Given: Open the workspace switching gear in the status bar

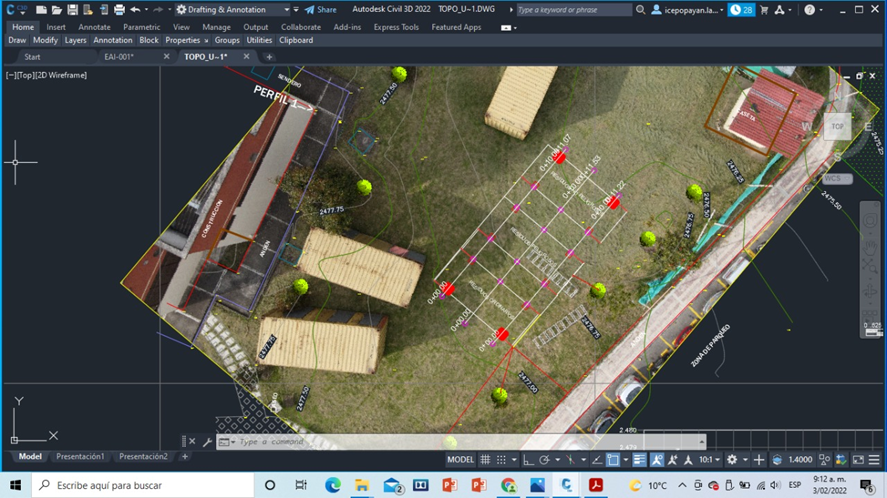Looking at the screenshot, I should (x=732, y=460).
